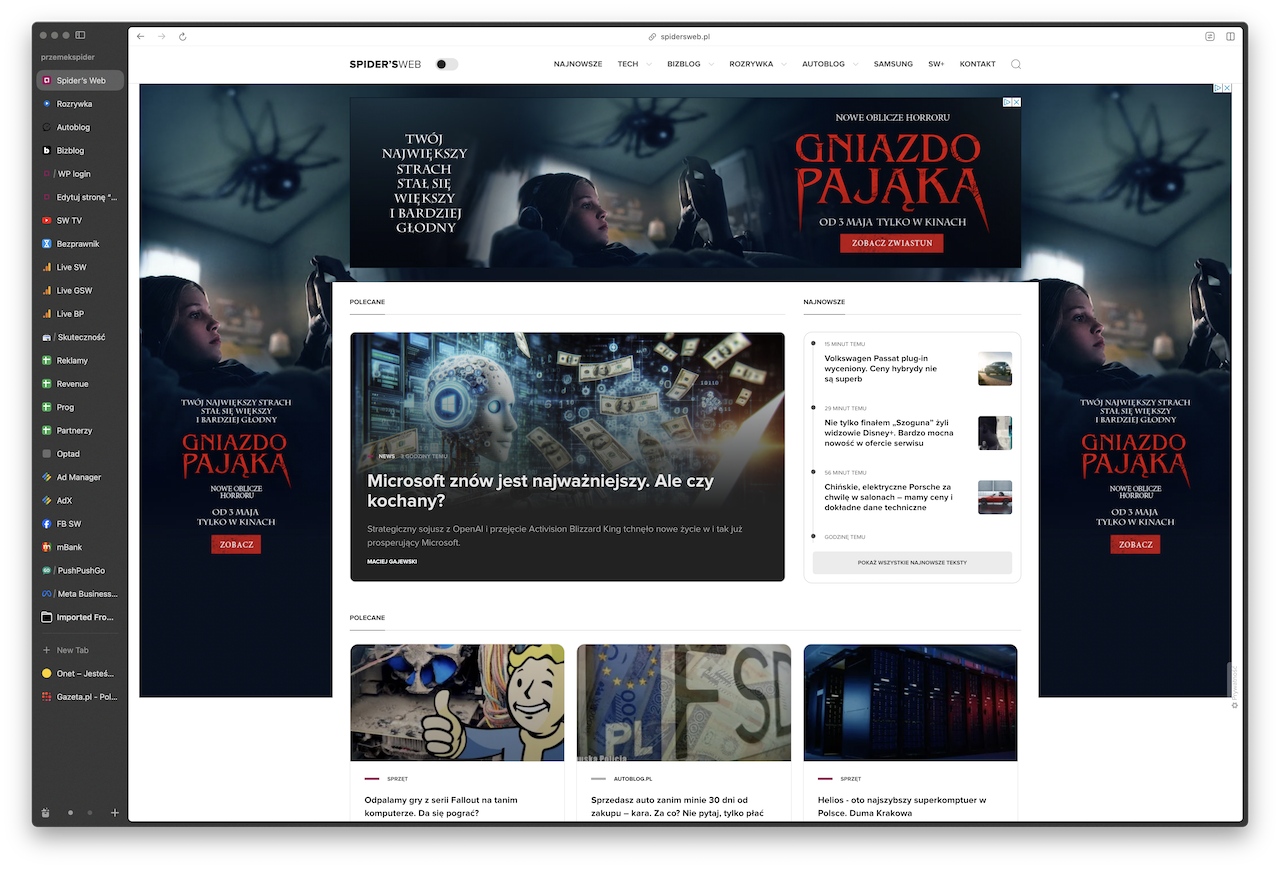The height and width of the screenshot is (869, 1280).
Task: Open the mBank sidebar tab
Action: [x=80, y=547]
